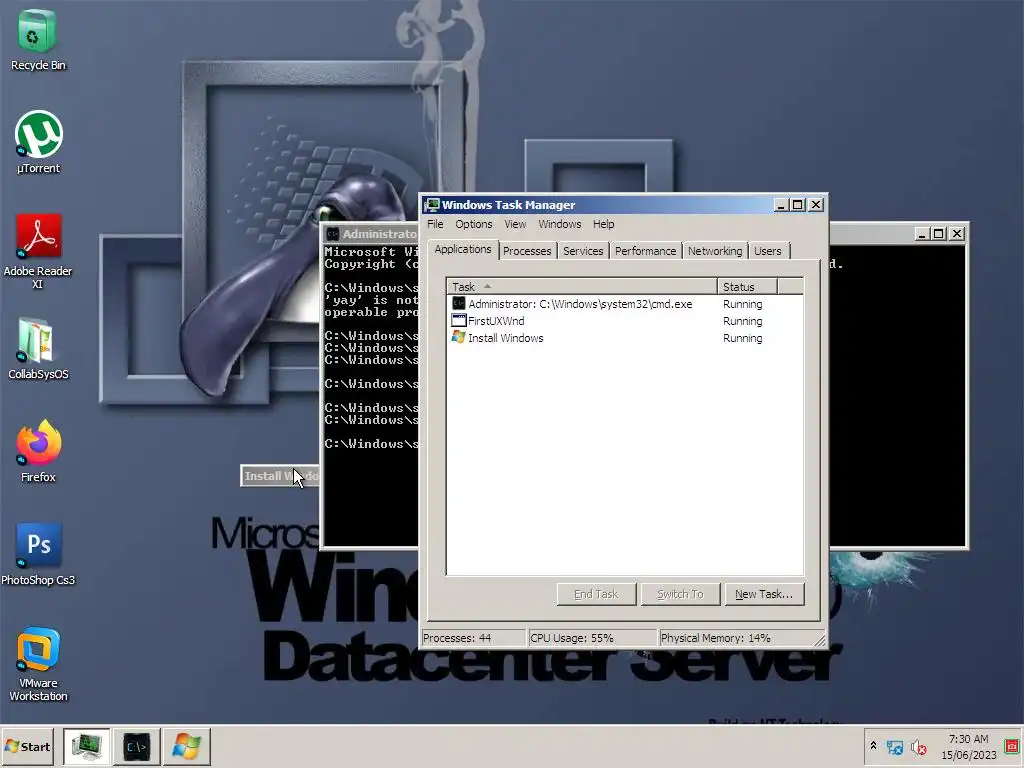Click the cmd.exe task row icon

458,304
